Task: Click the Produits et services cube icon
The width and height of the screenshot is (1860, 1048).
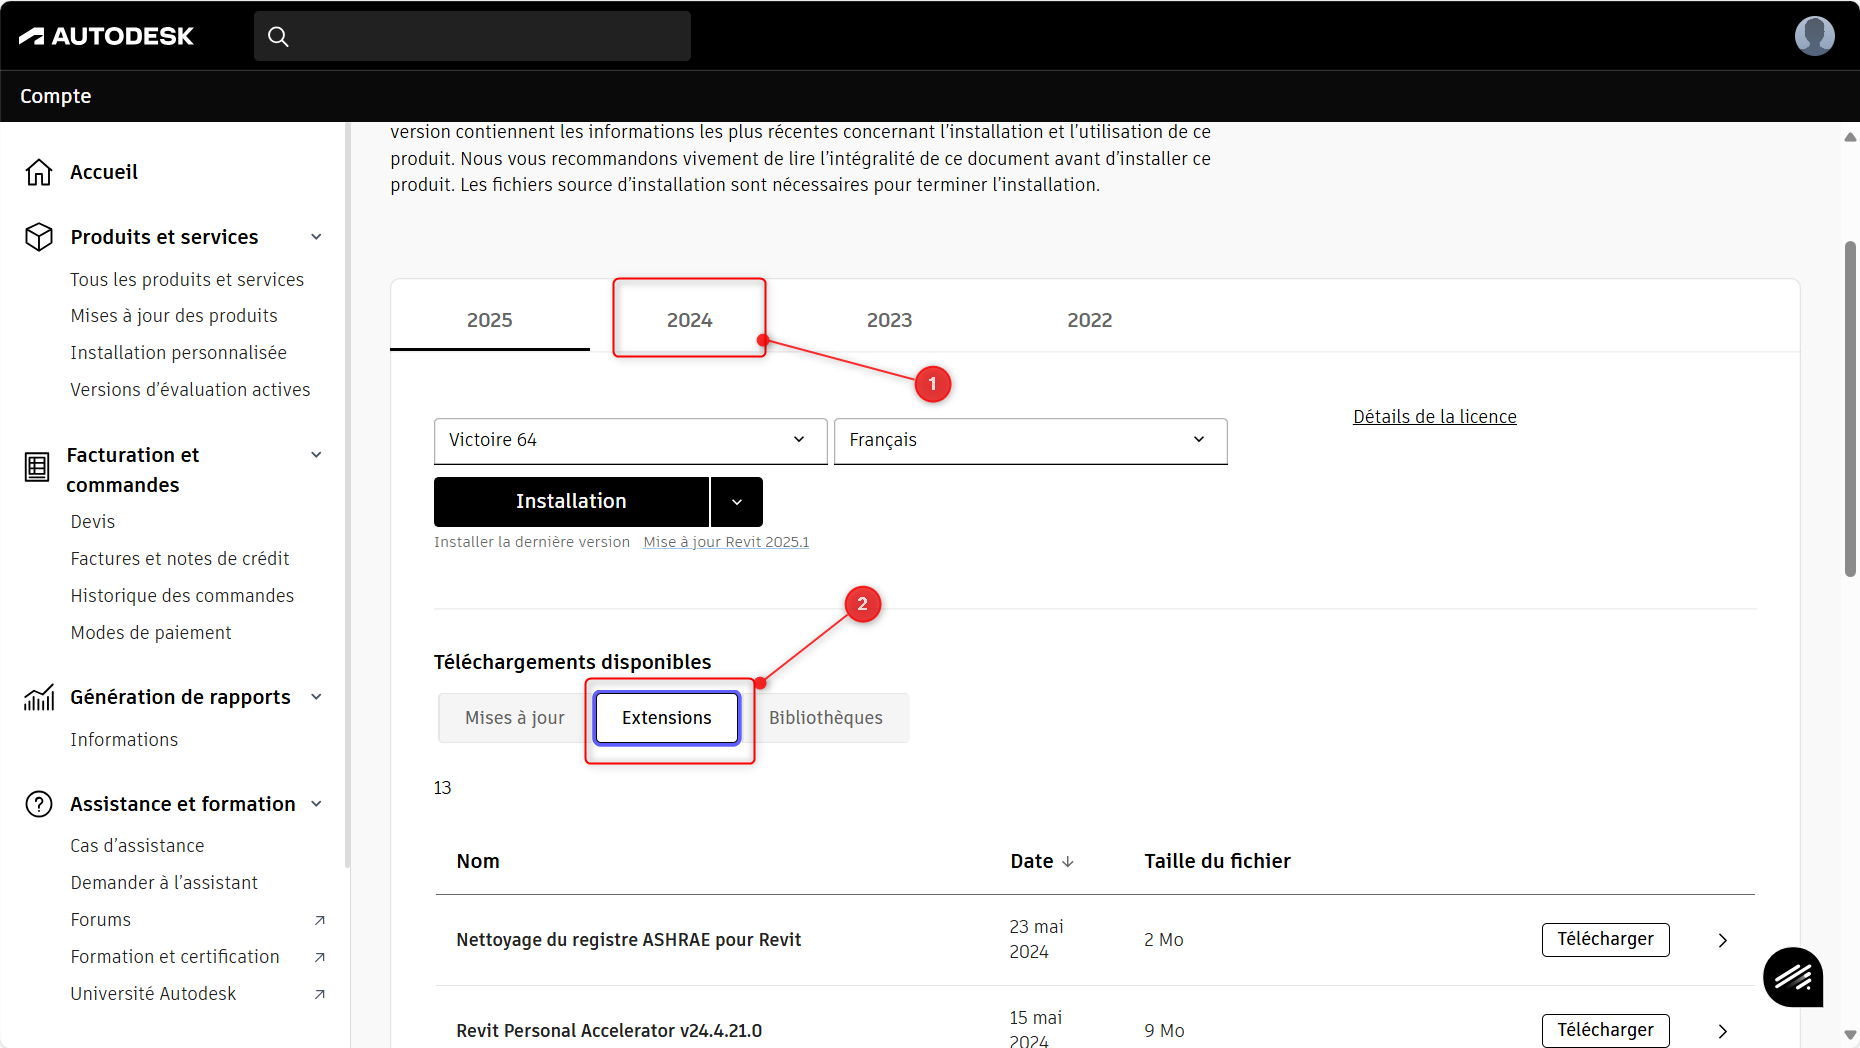Action: tap(39, 237)
